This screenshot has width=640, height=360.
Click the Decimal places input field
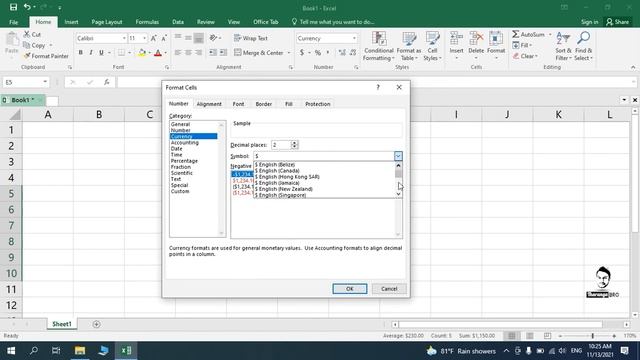[x=281, y=145]
